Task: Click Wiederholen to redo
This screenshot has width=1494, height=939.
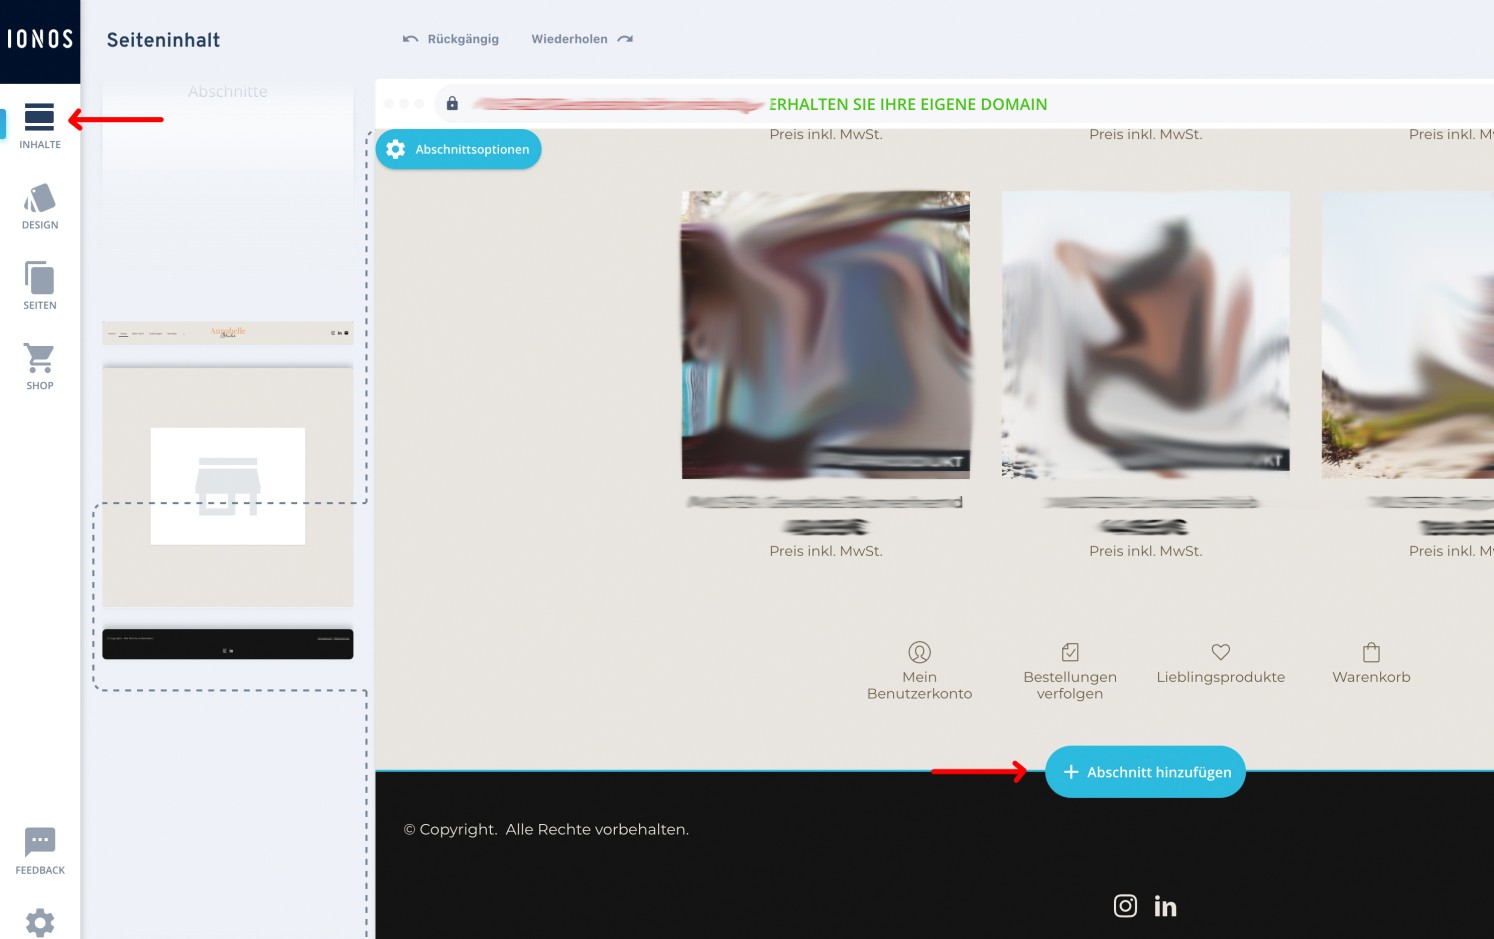Action: coord(582,39)
